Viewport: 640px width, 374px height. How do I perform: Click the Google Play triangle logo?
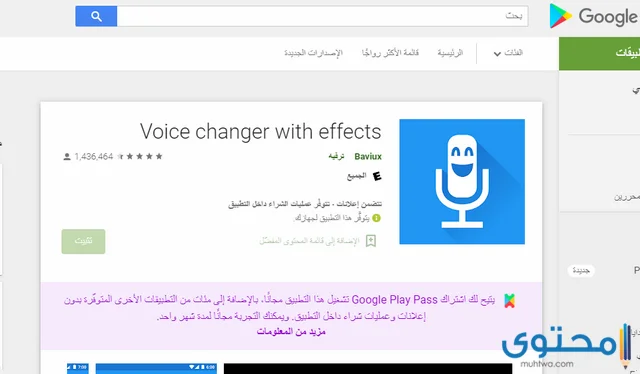point(560,16)
